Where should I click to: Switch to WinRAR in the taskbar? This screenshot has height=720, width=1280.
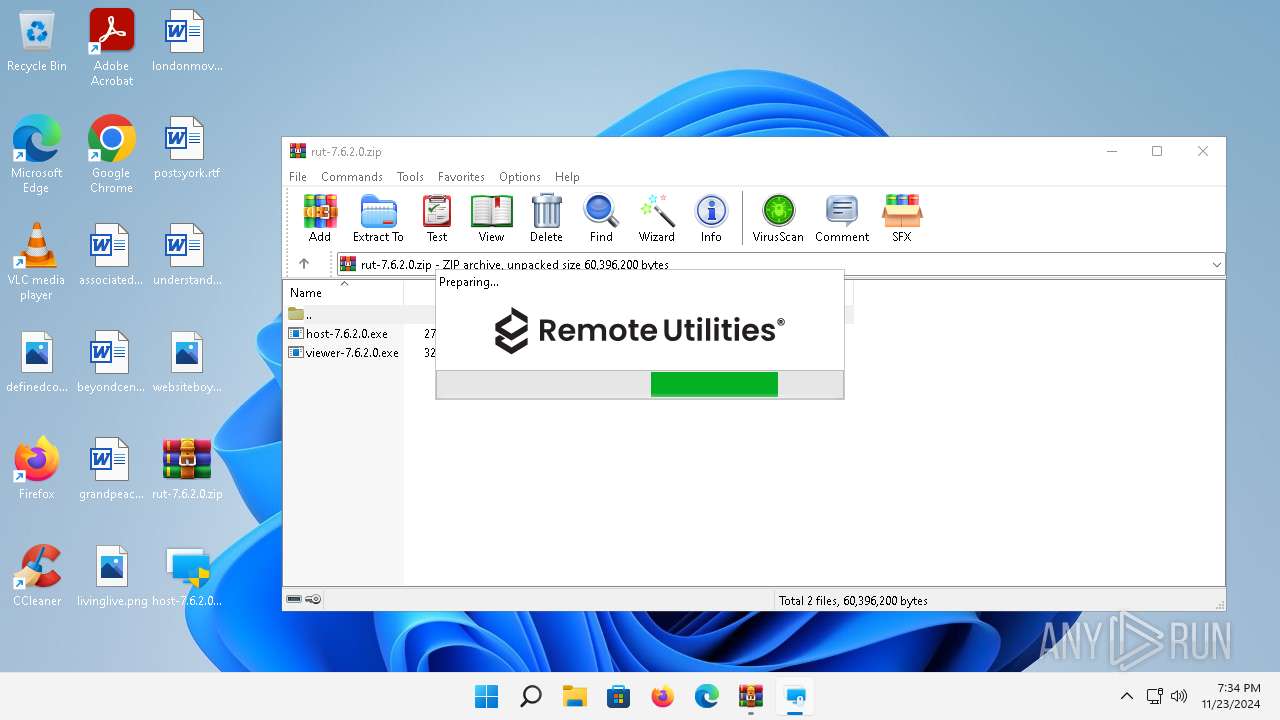pos(751,696)
